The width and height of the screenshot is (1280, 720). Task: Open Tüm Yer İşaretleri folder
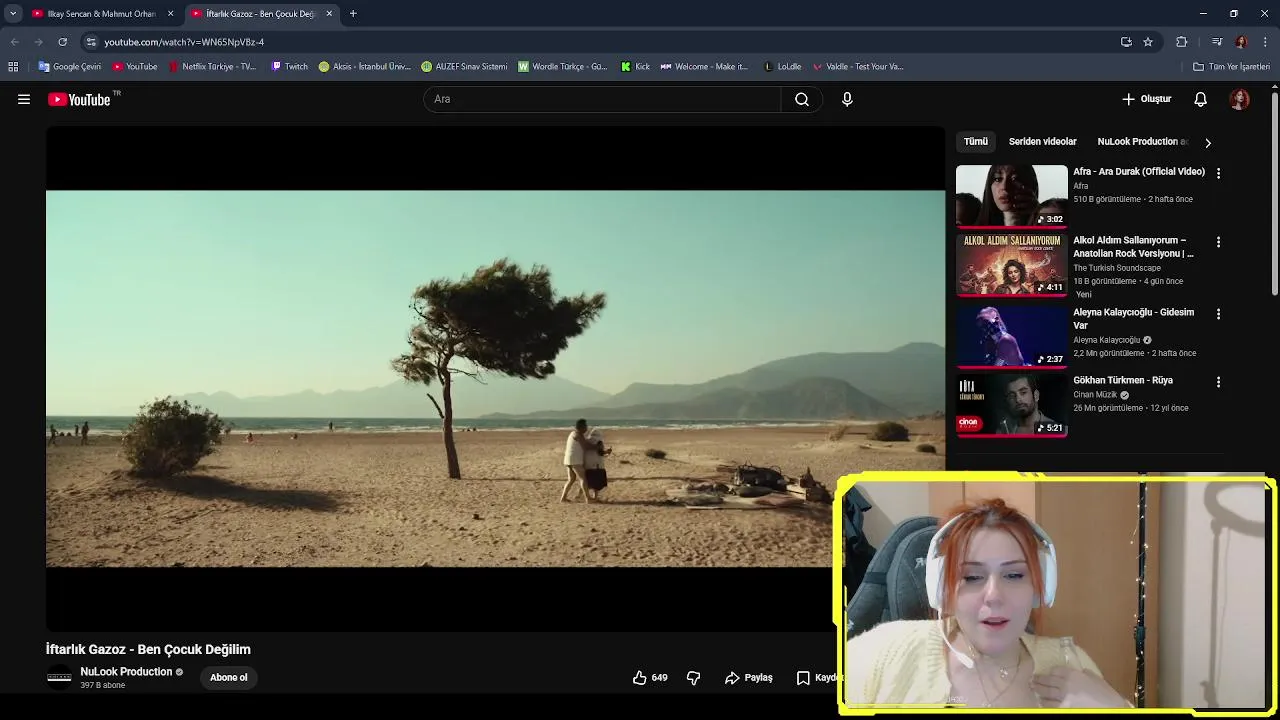click(x=1231, y=67)
